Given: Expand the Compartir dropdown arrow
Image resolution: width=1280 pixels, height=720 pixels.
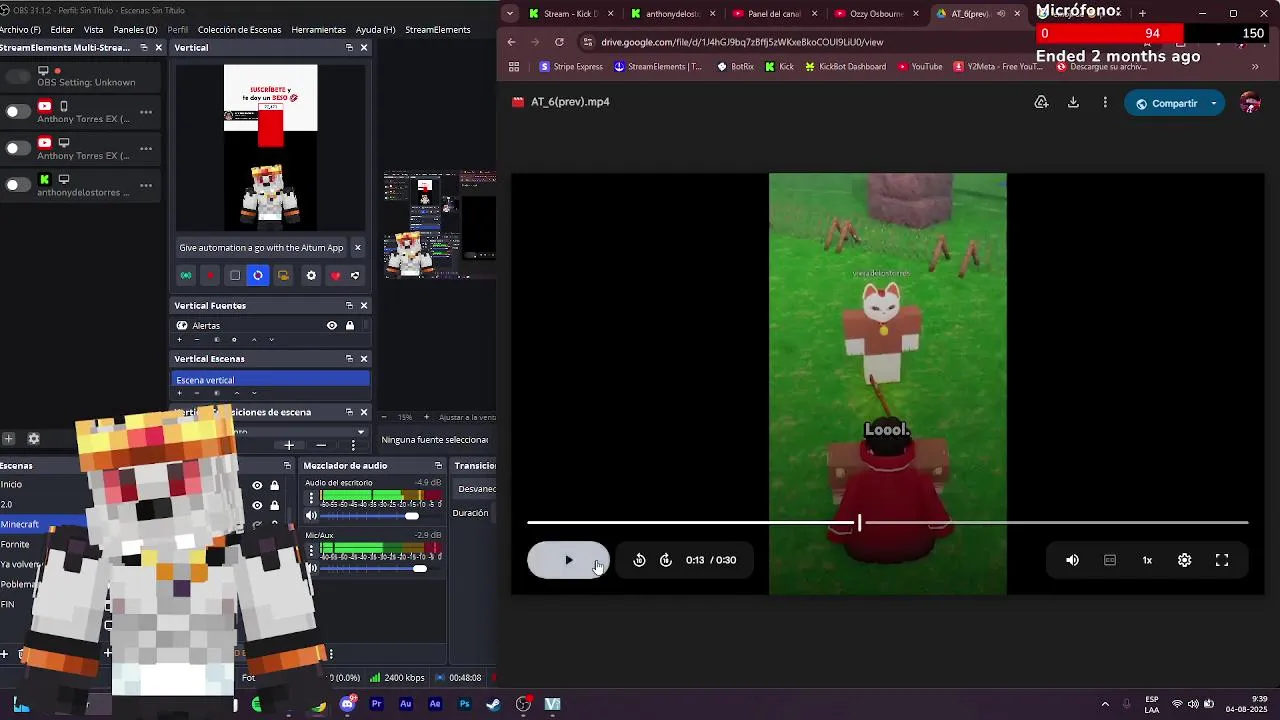Looking at the screenshot, I should click(x=1214, y=103).
